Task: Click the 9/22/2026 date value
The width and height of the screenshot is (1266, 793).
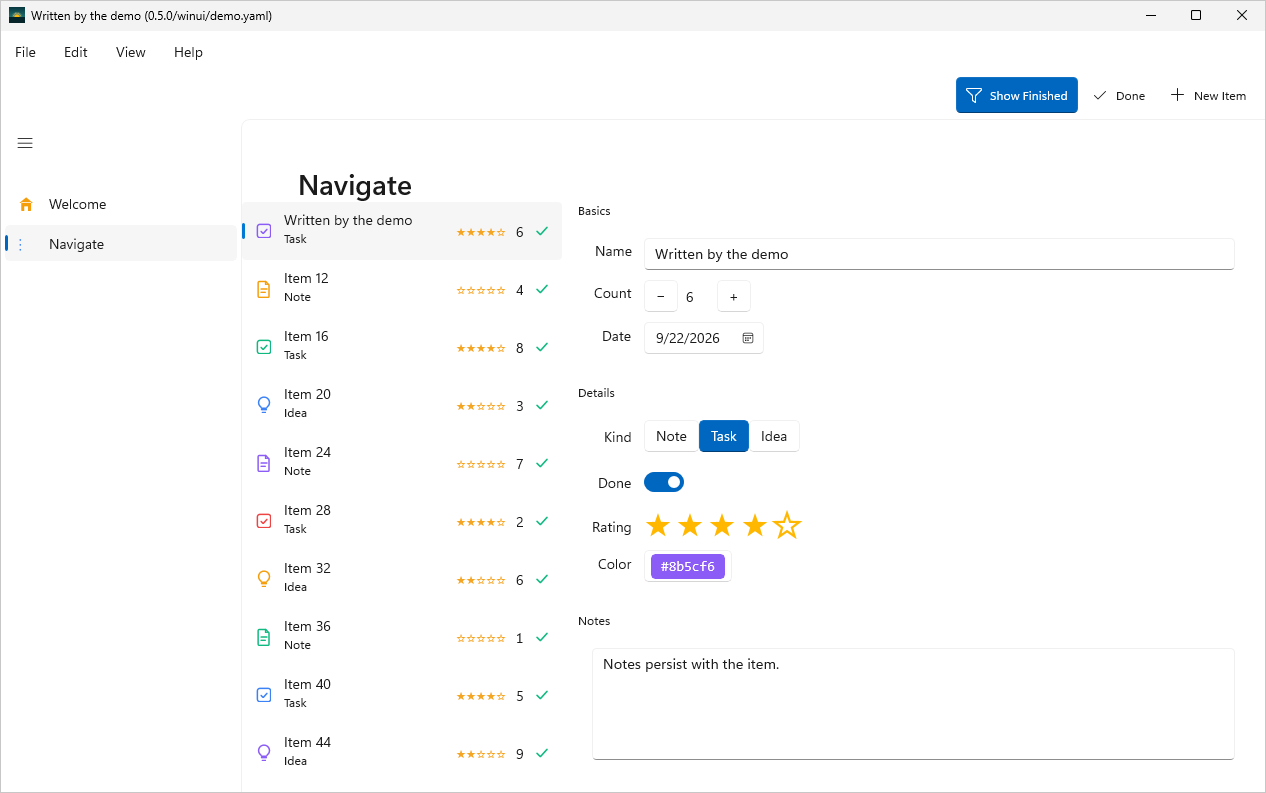Action: pos(688,338)
